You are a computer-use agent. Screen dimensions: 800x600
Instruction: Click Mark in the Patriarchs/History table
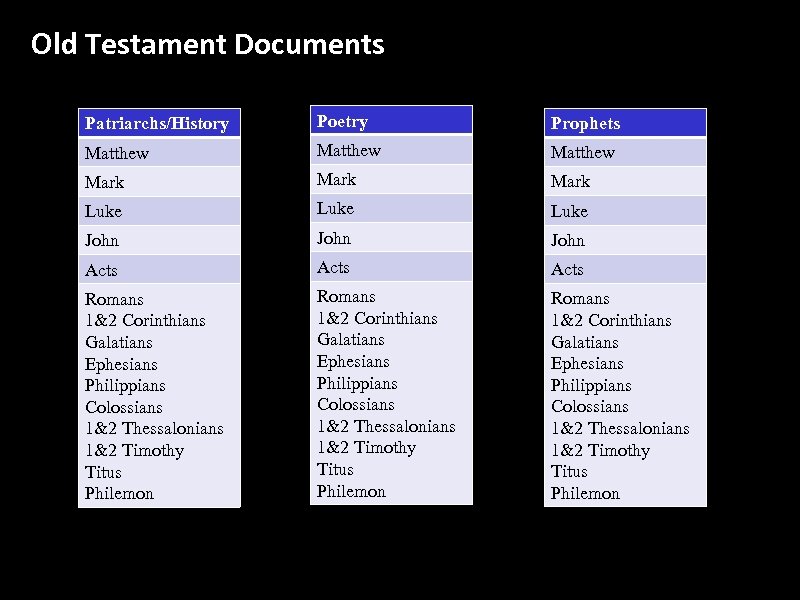(x=103, y=182)
